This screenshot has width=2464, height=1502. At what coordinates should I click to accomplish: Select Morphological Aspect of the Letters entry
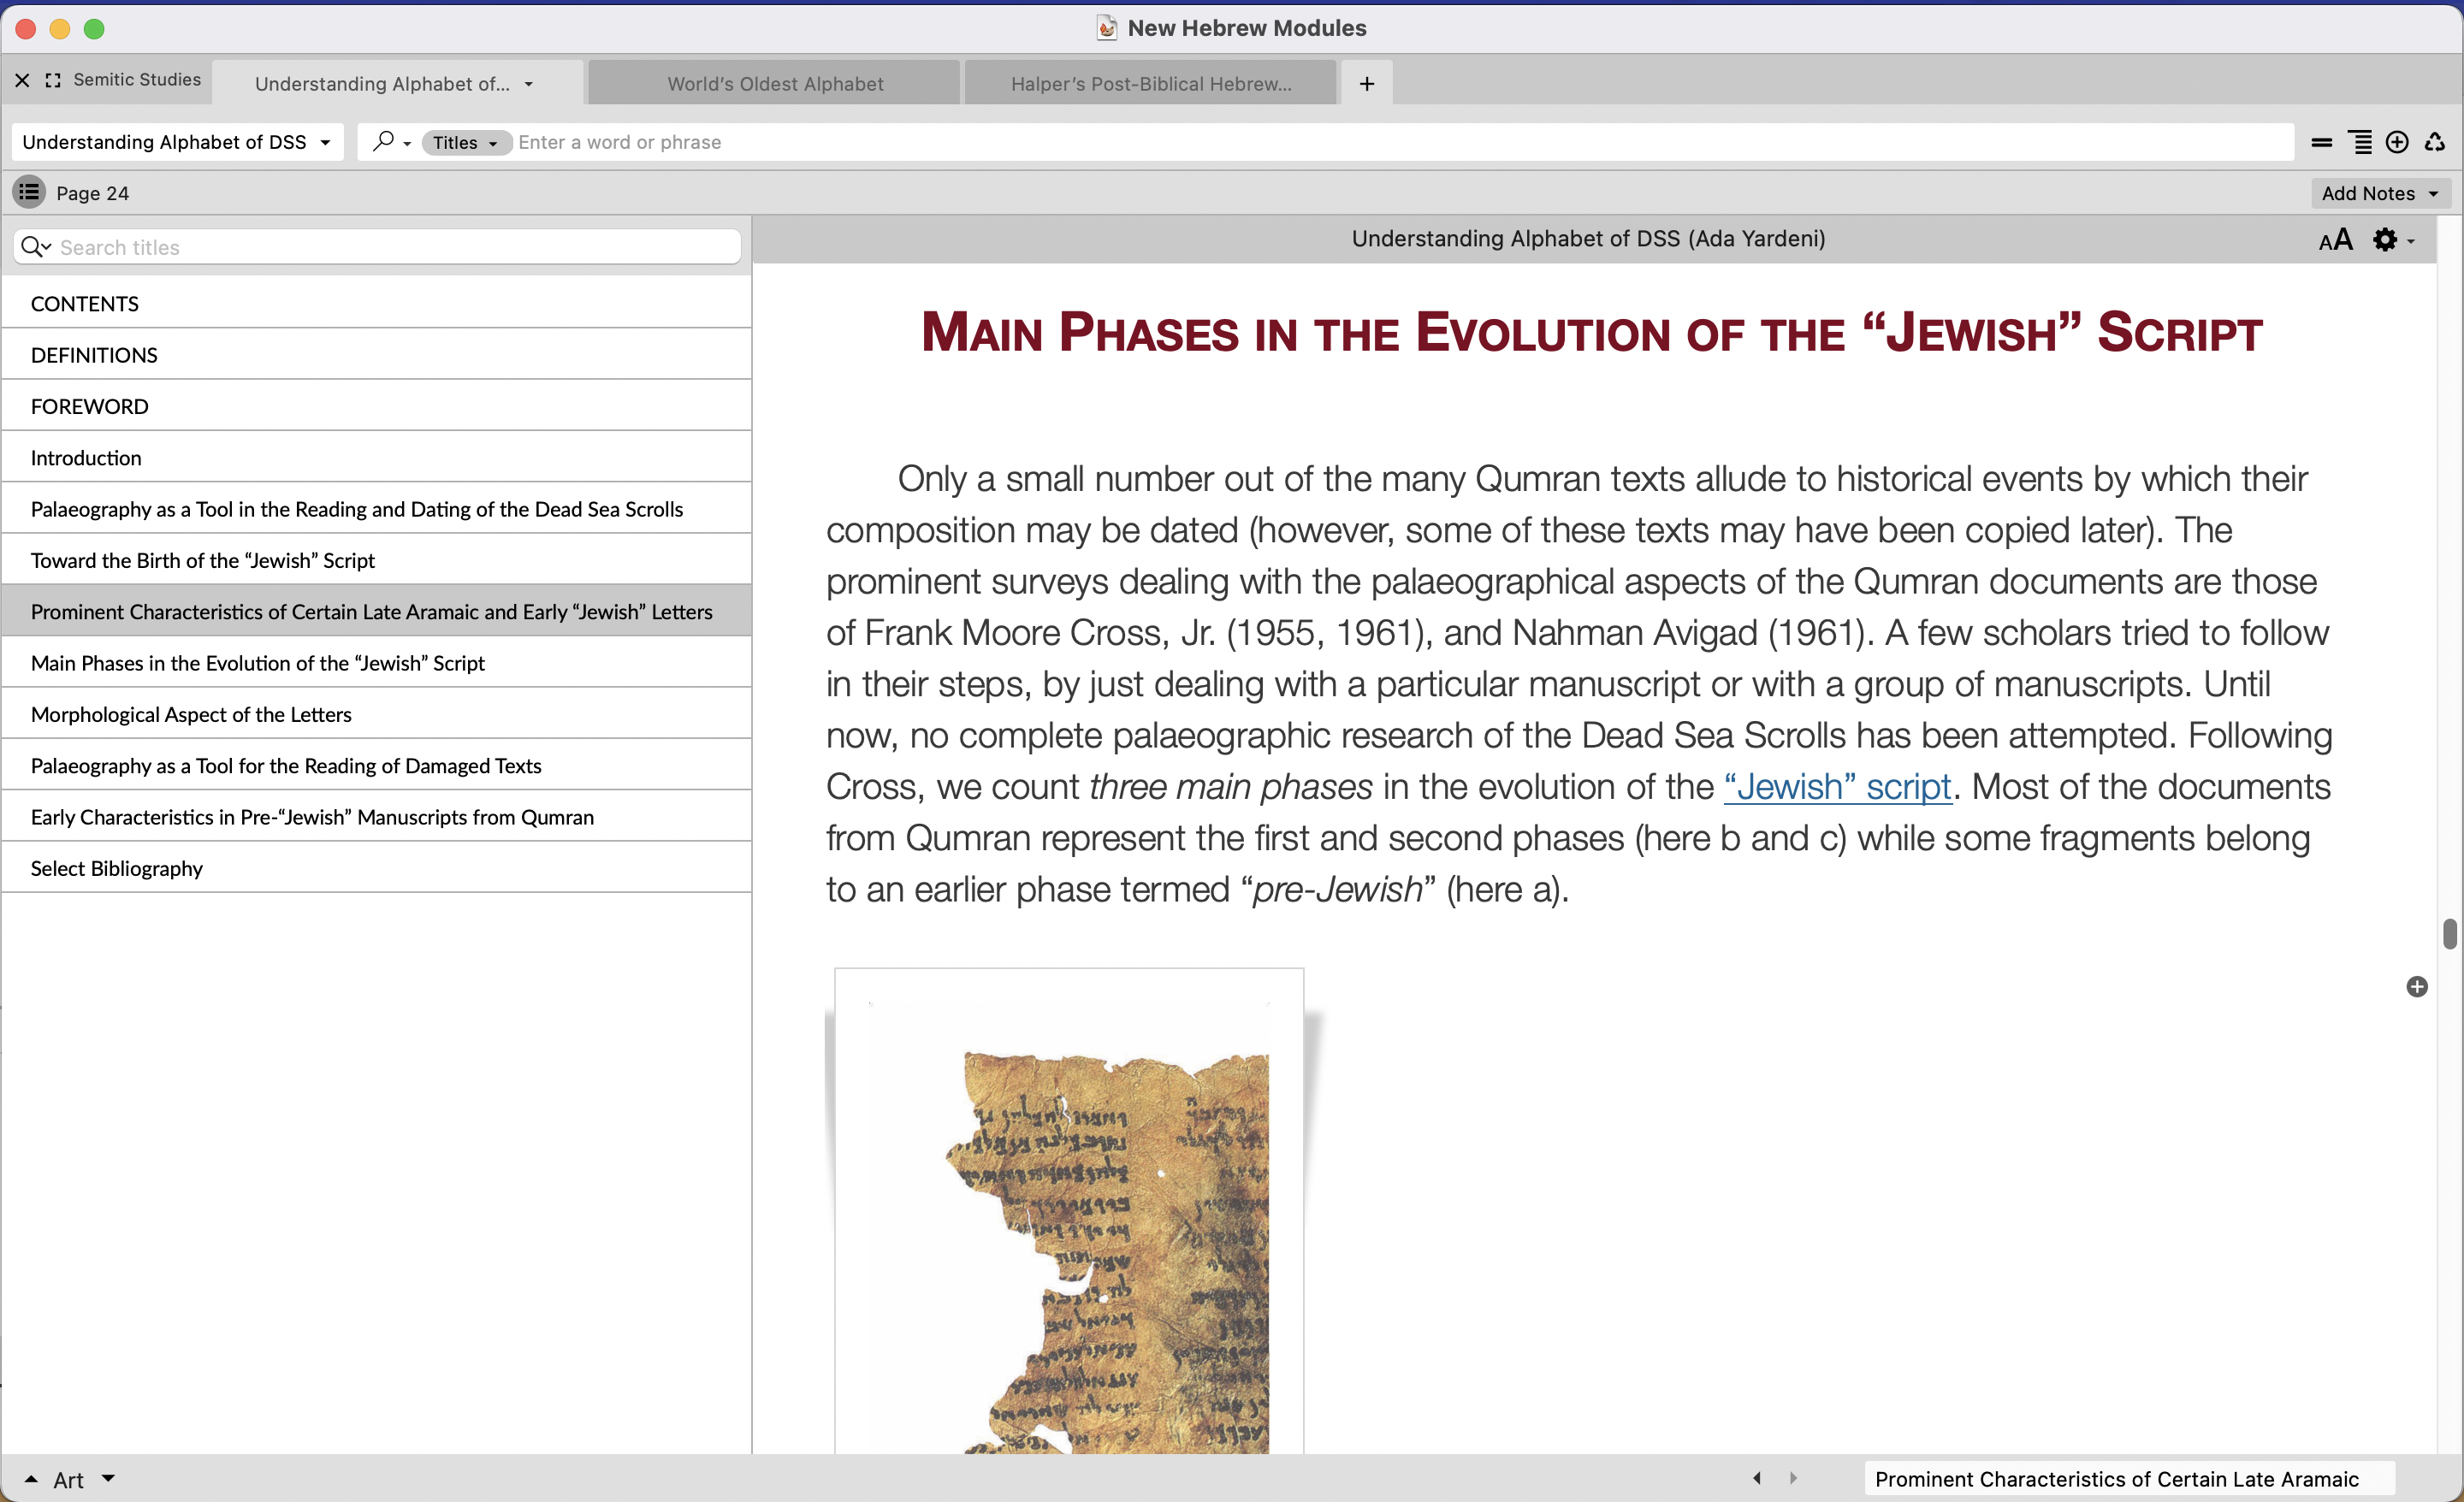pos(191,714)
